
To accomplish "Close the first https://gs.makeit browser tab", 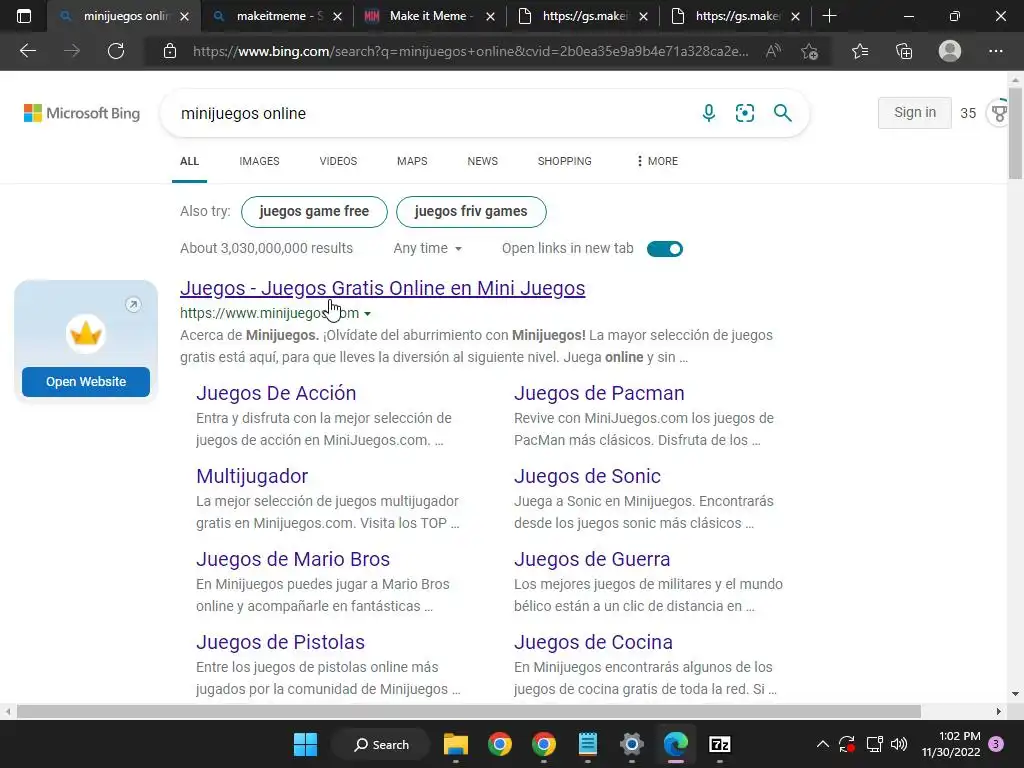I will [x=643, y=16].
